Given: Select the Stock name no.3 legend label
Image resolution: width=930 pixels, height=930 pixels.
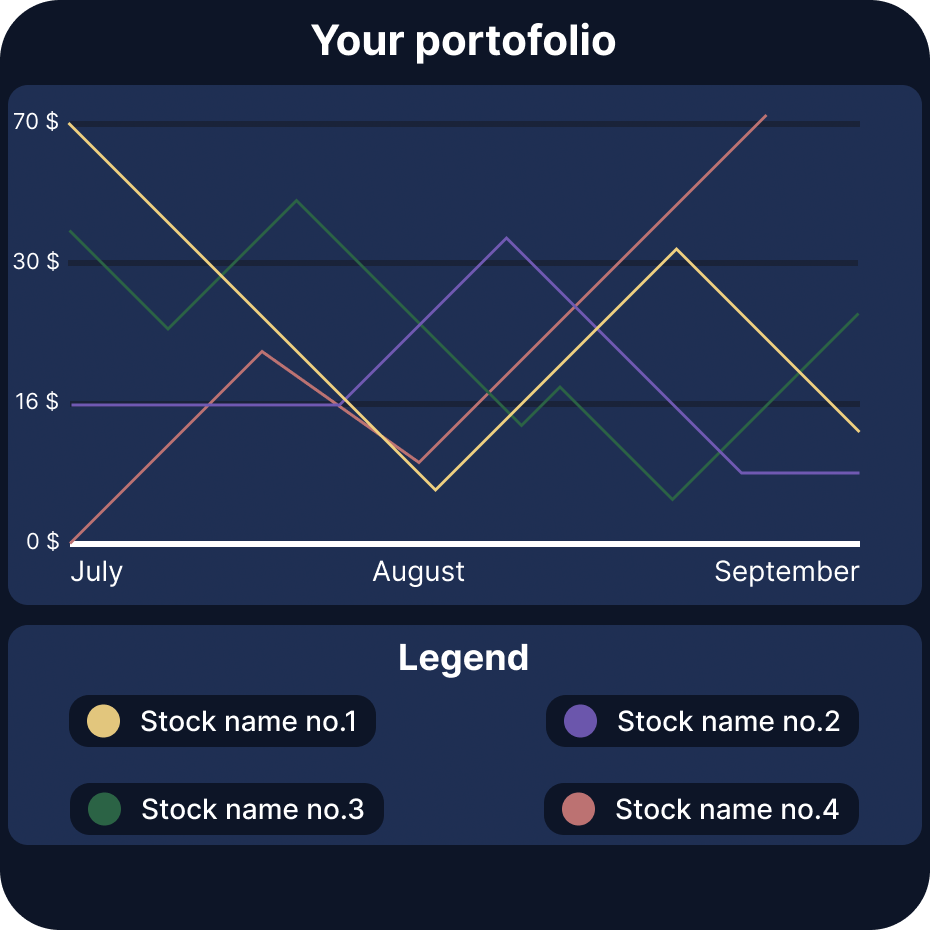Looking at the screenshot, I should coord(252,809).
